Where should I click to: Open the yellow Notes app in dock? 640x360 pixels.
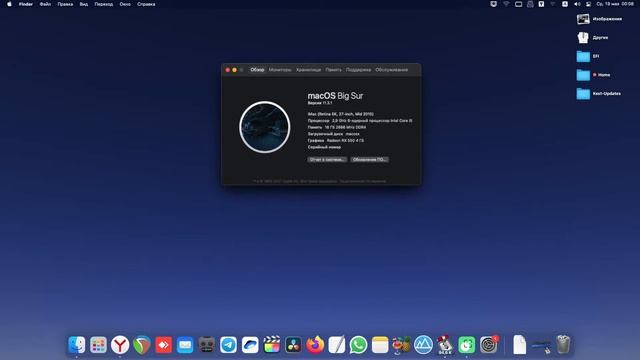tap(380, 345)
